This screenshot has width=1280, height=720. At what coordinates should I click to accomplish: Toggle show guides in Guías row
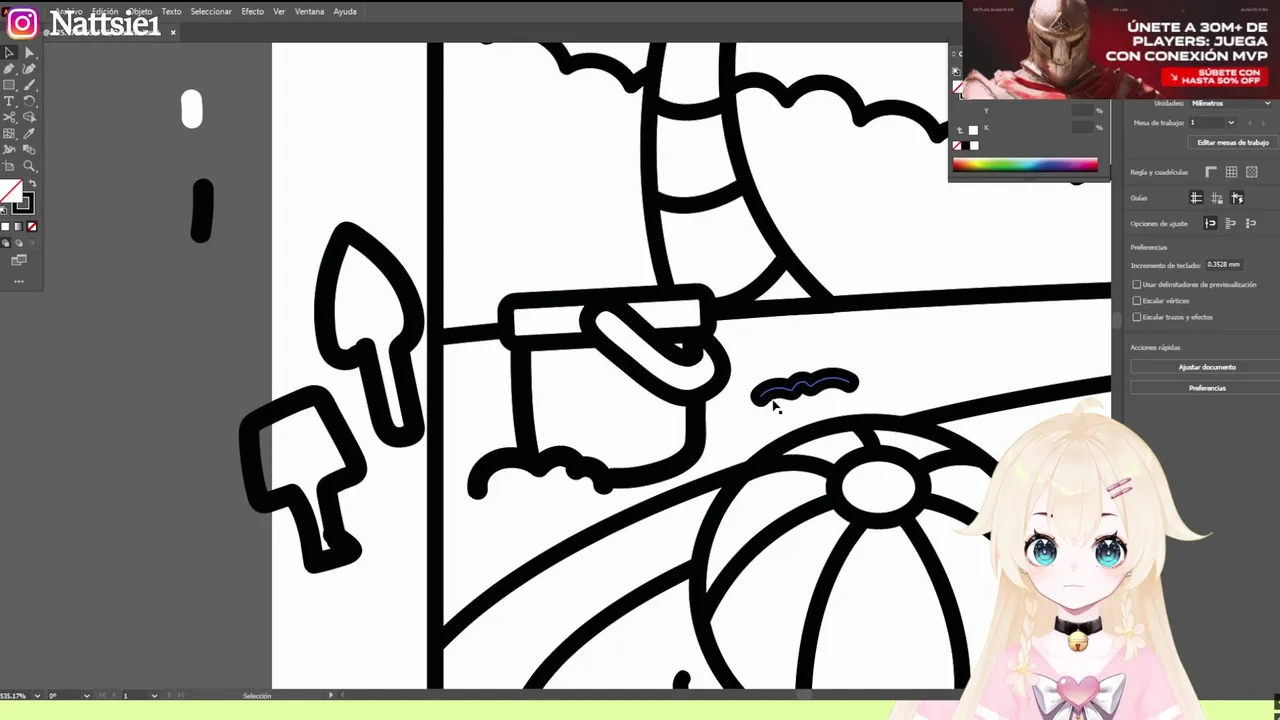(x=1196, y=198)
